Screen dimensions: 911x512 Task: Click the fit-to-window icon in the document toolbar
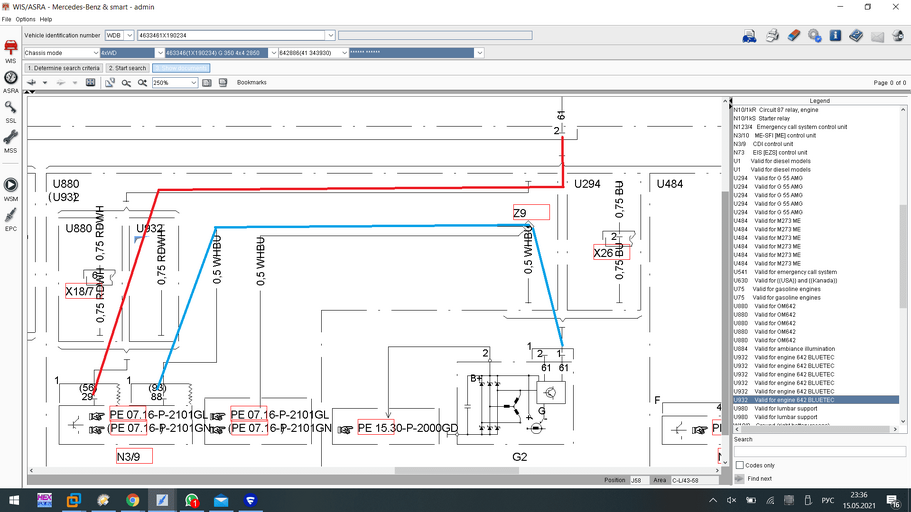point(91,83)
